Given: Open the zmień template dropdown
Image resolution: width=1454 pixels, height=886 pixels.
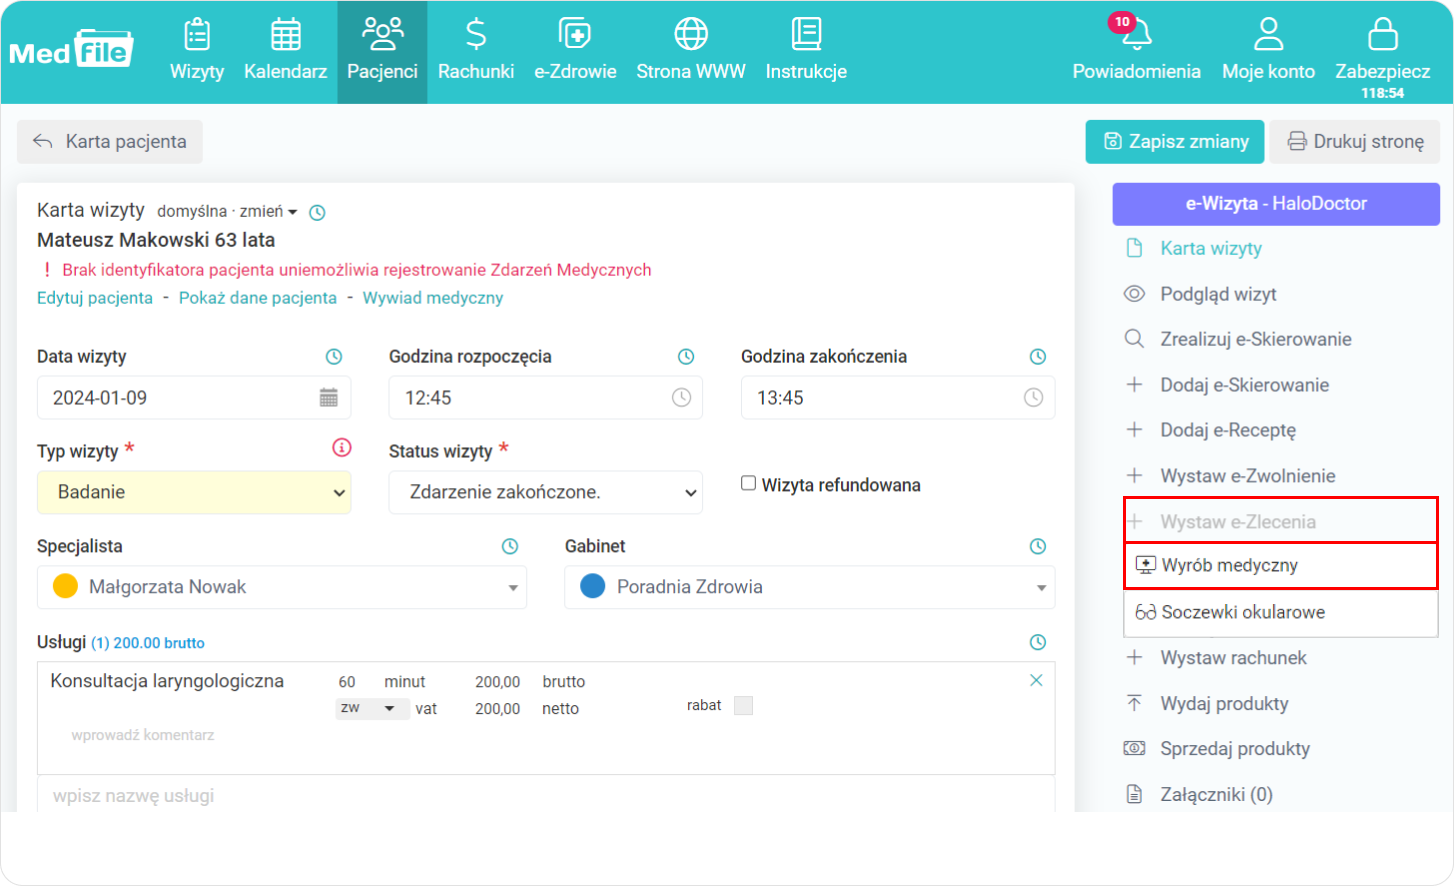Looking at the screenshot, I should (268, 212).
